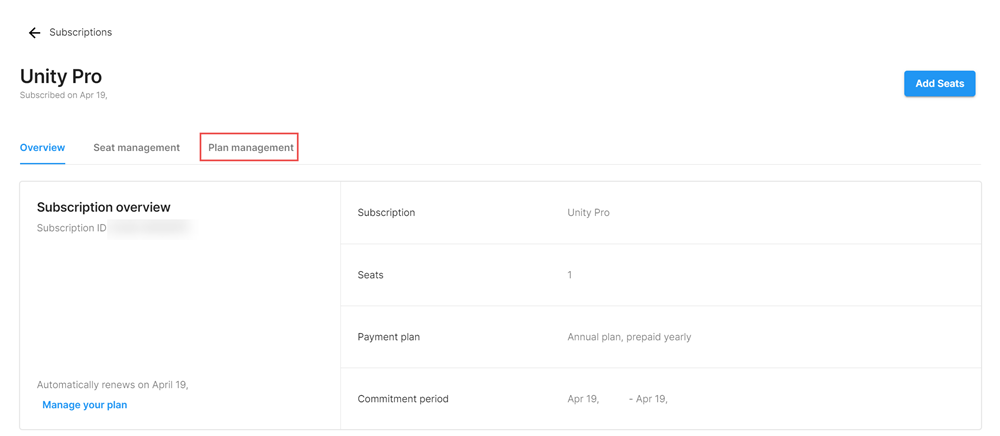Go back via Subscriptions breadcrumb link

[80, 32]
